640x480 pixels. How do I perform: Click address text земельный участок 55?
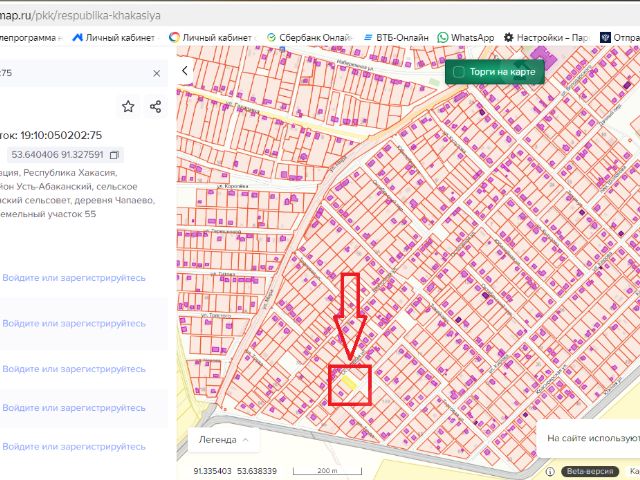point(48,214)
